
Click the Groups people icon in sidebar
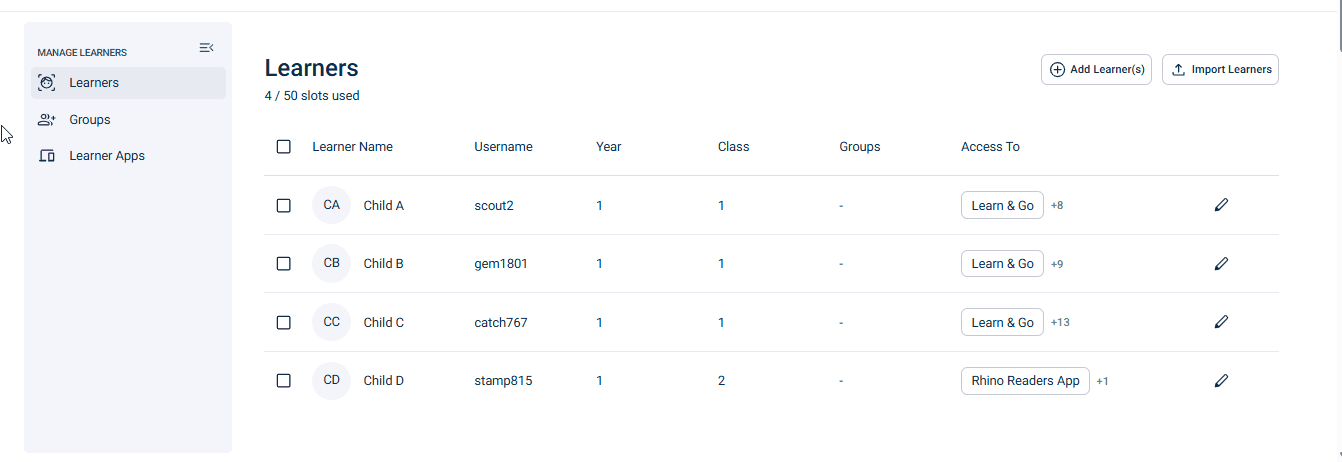[46, 120]
